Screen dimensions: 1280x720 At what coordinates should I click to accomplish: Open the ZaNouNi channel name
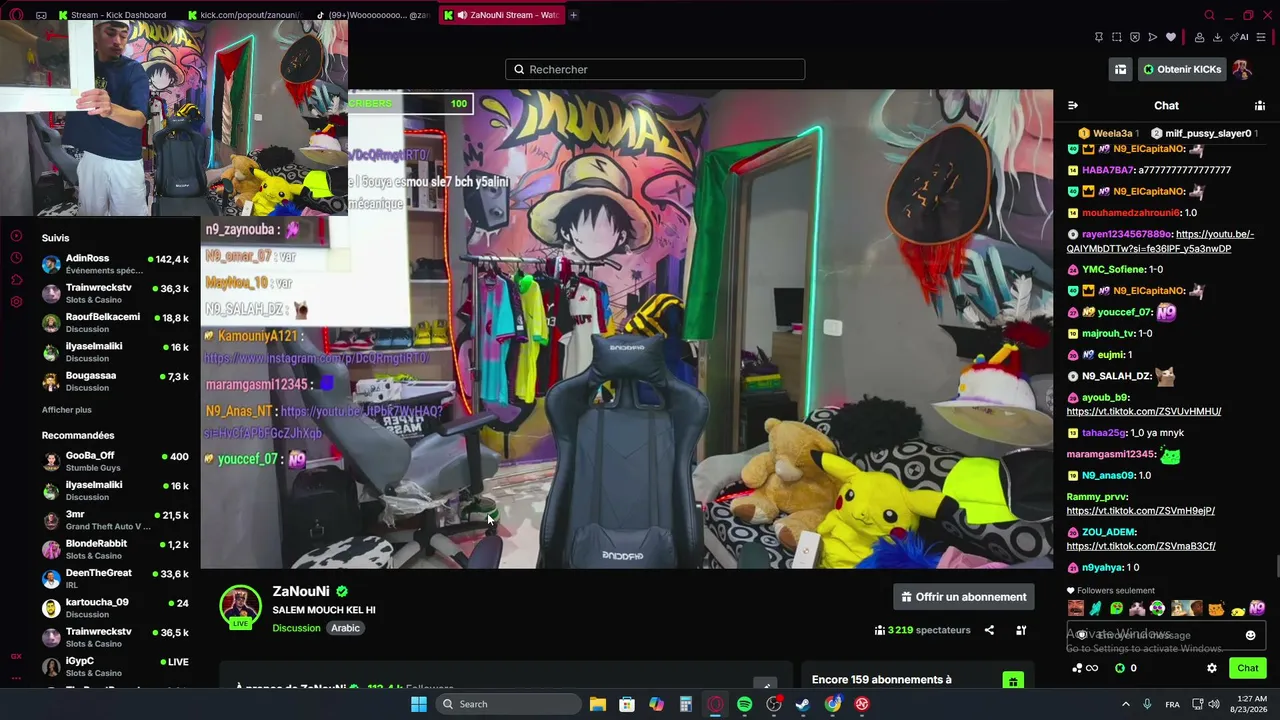(x=301, y=591)
